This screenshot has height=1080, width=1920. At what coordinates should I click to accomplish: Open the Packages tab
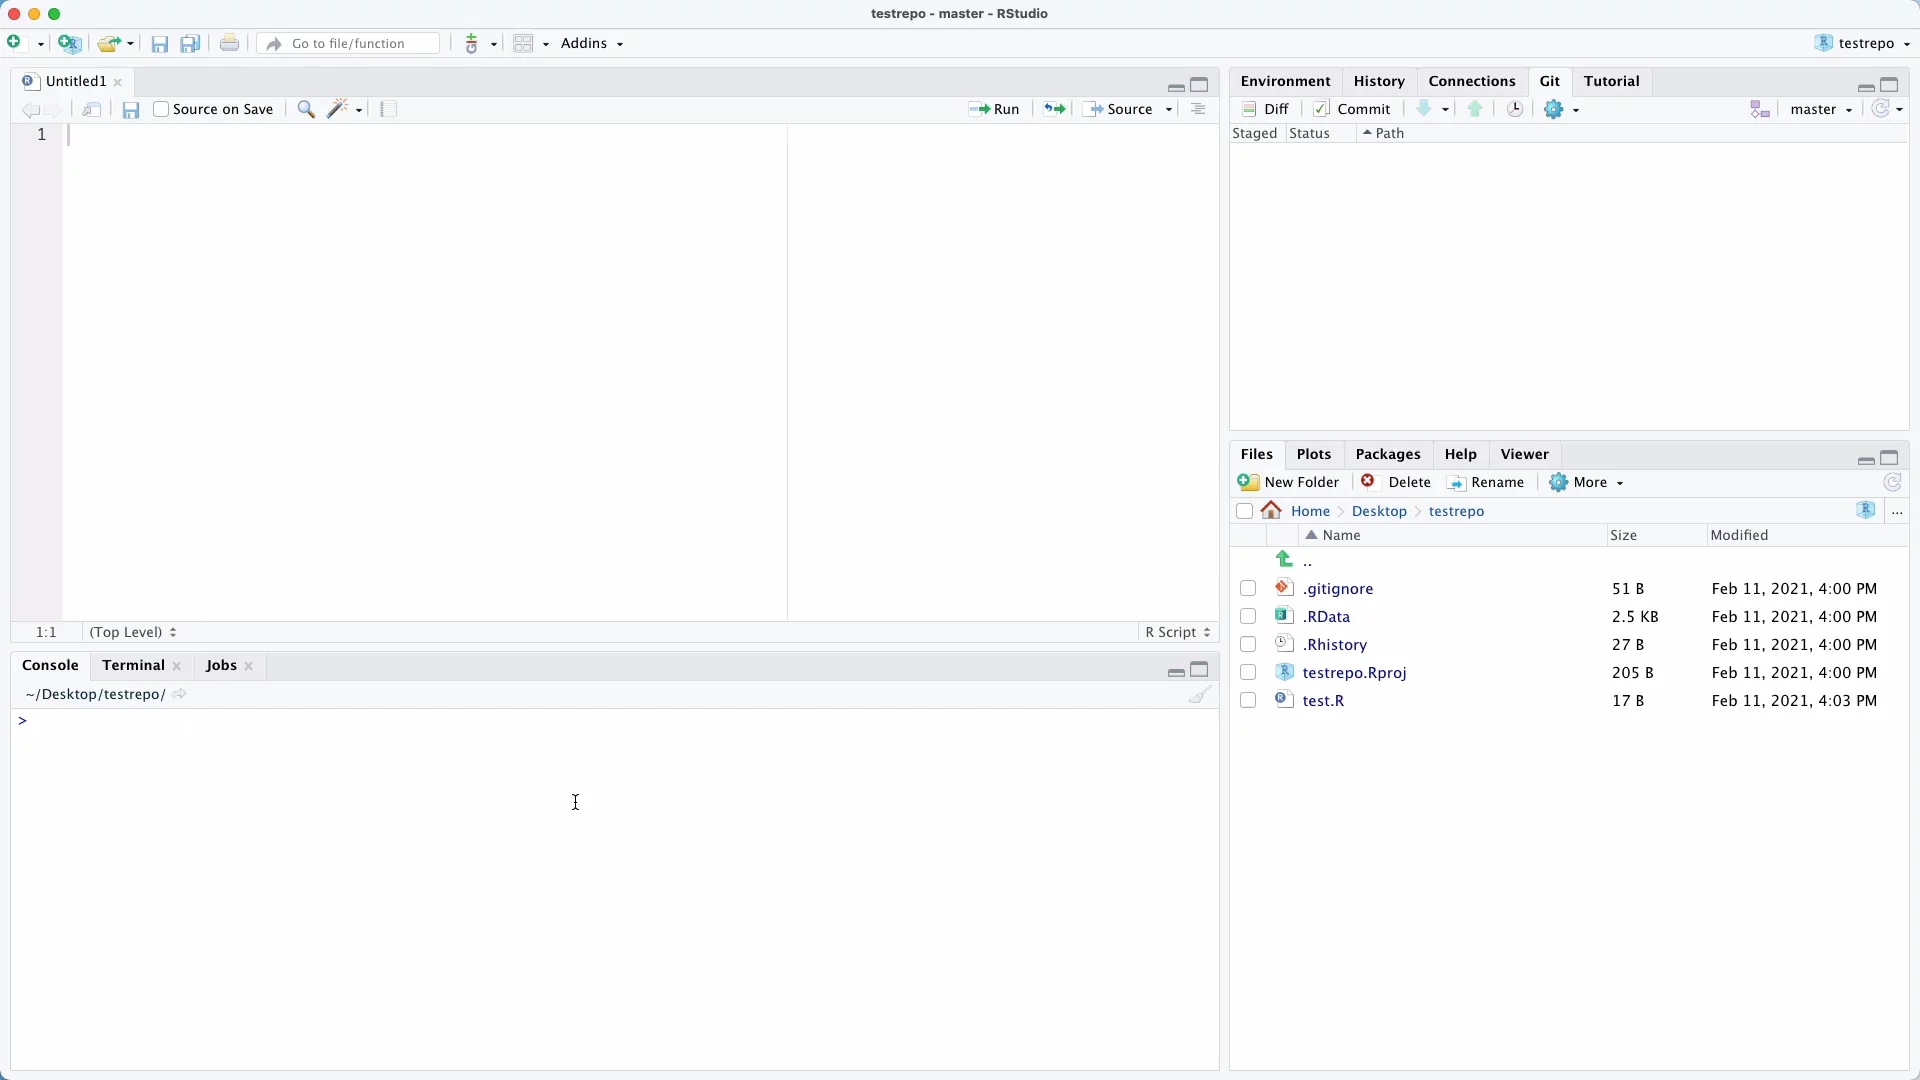1387,454
